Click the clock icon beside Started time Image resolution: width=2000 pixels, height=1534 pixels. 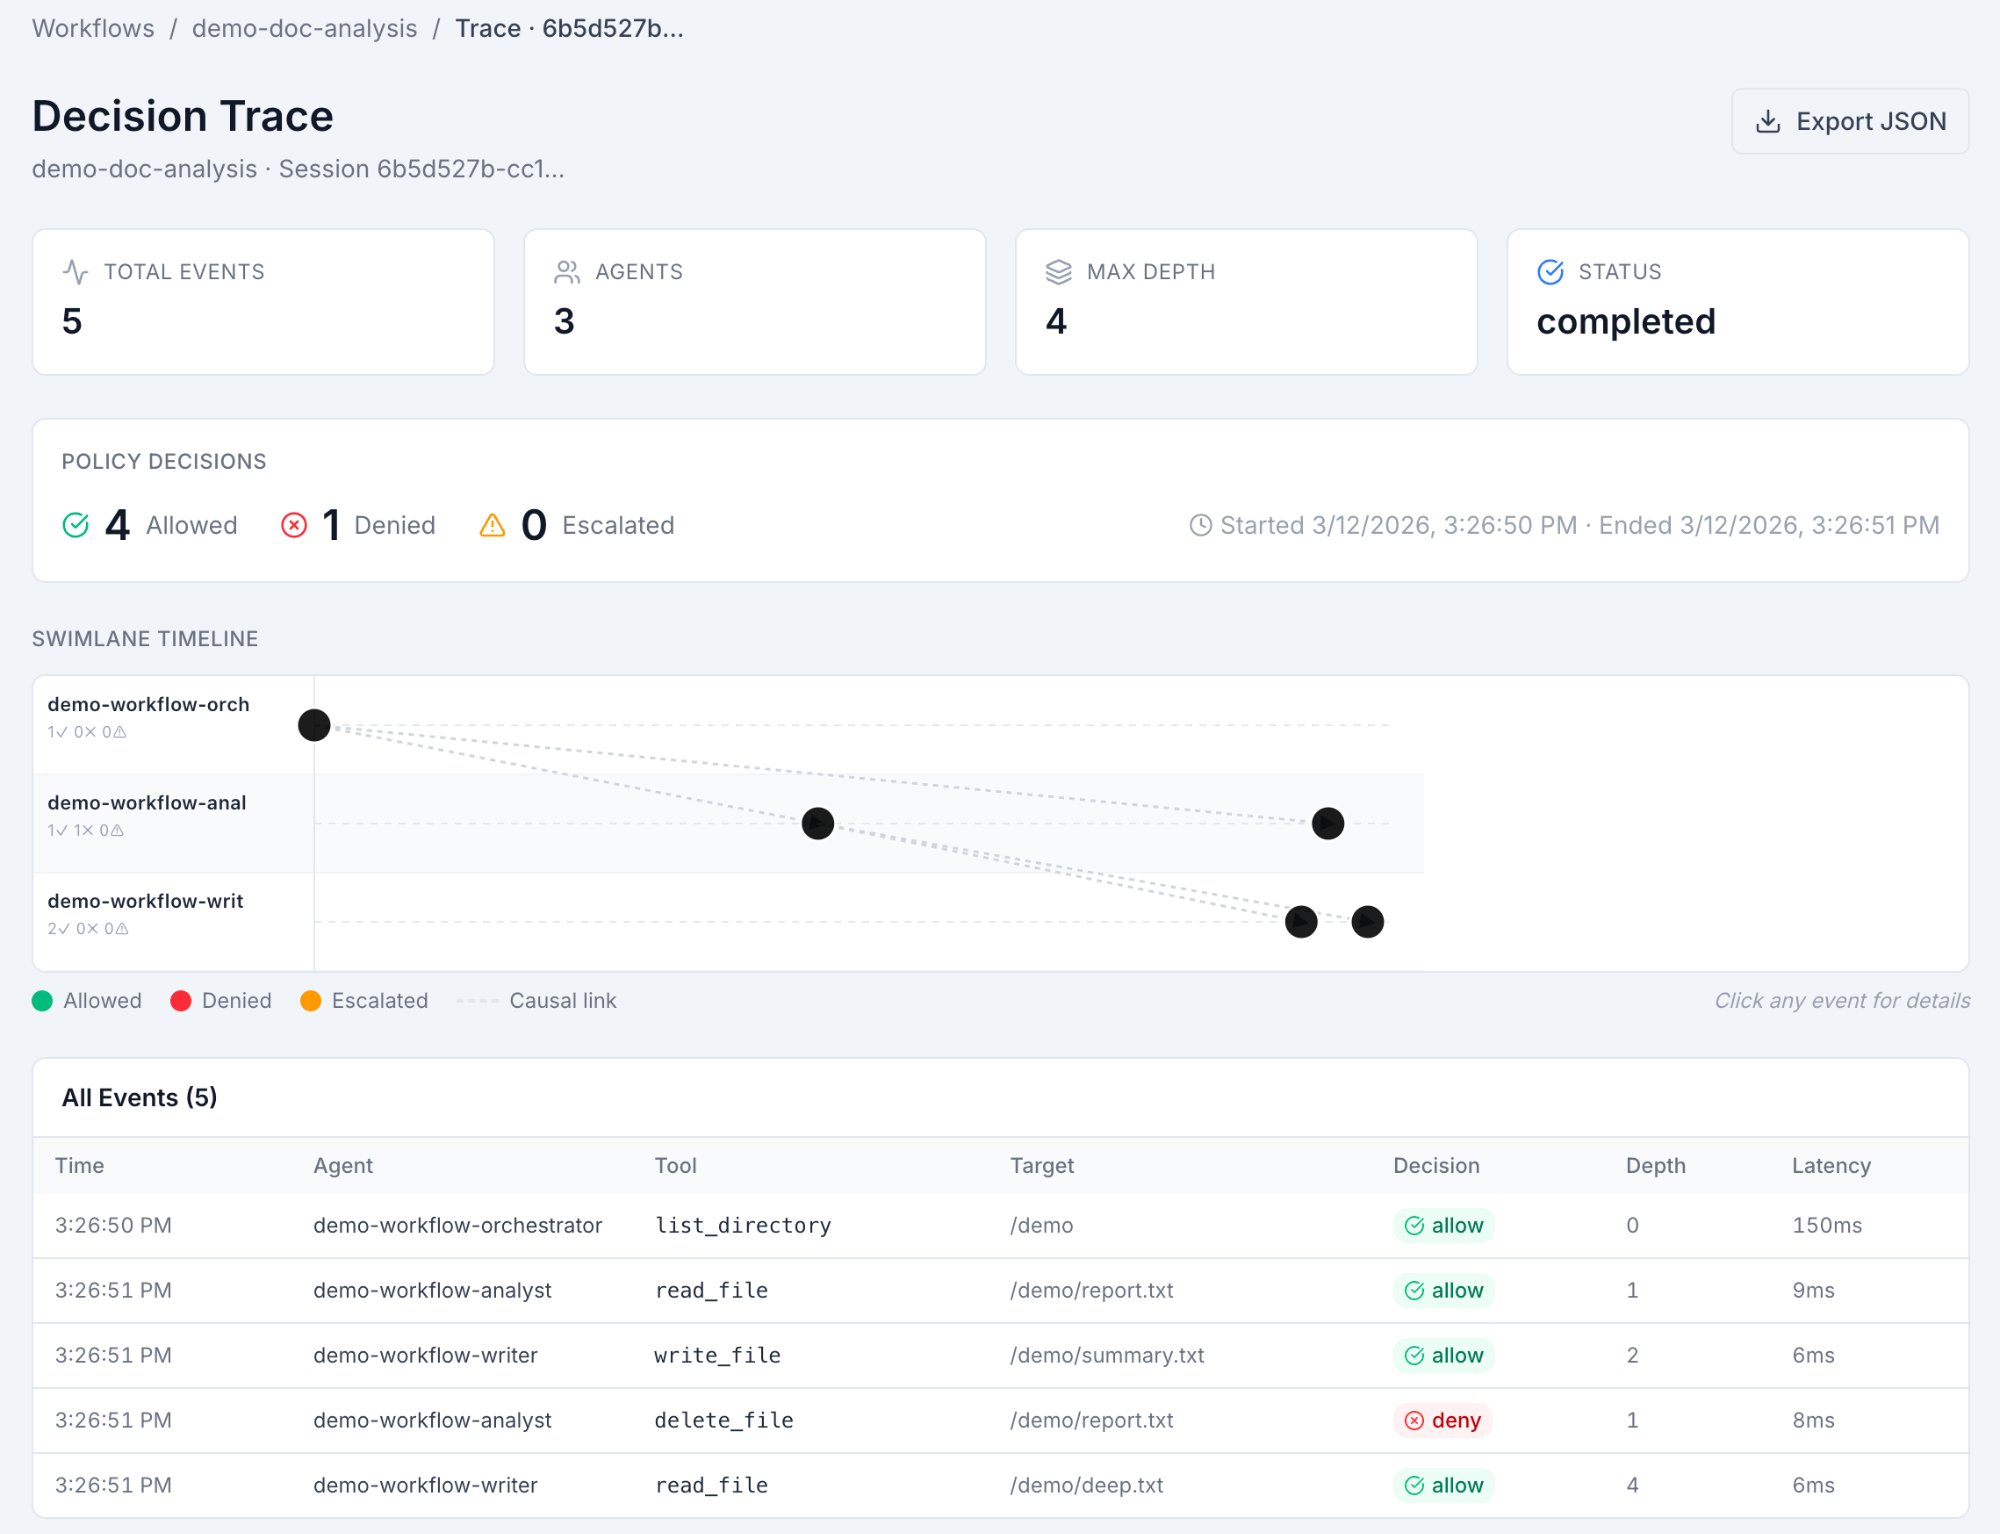pos(1200,525)
